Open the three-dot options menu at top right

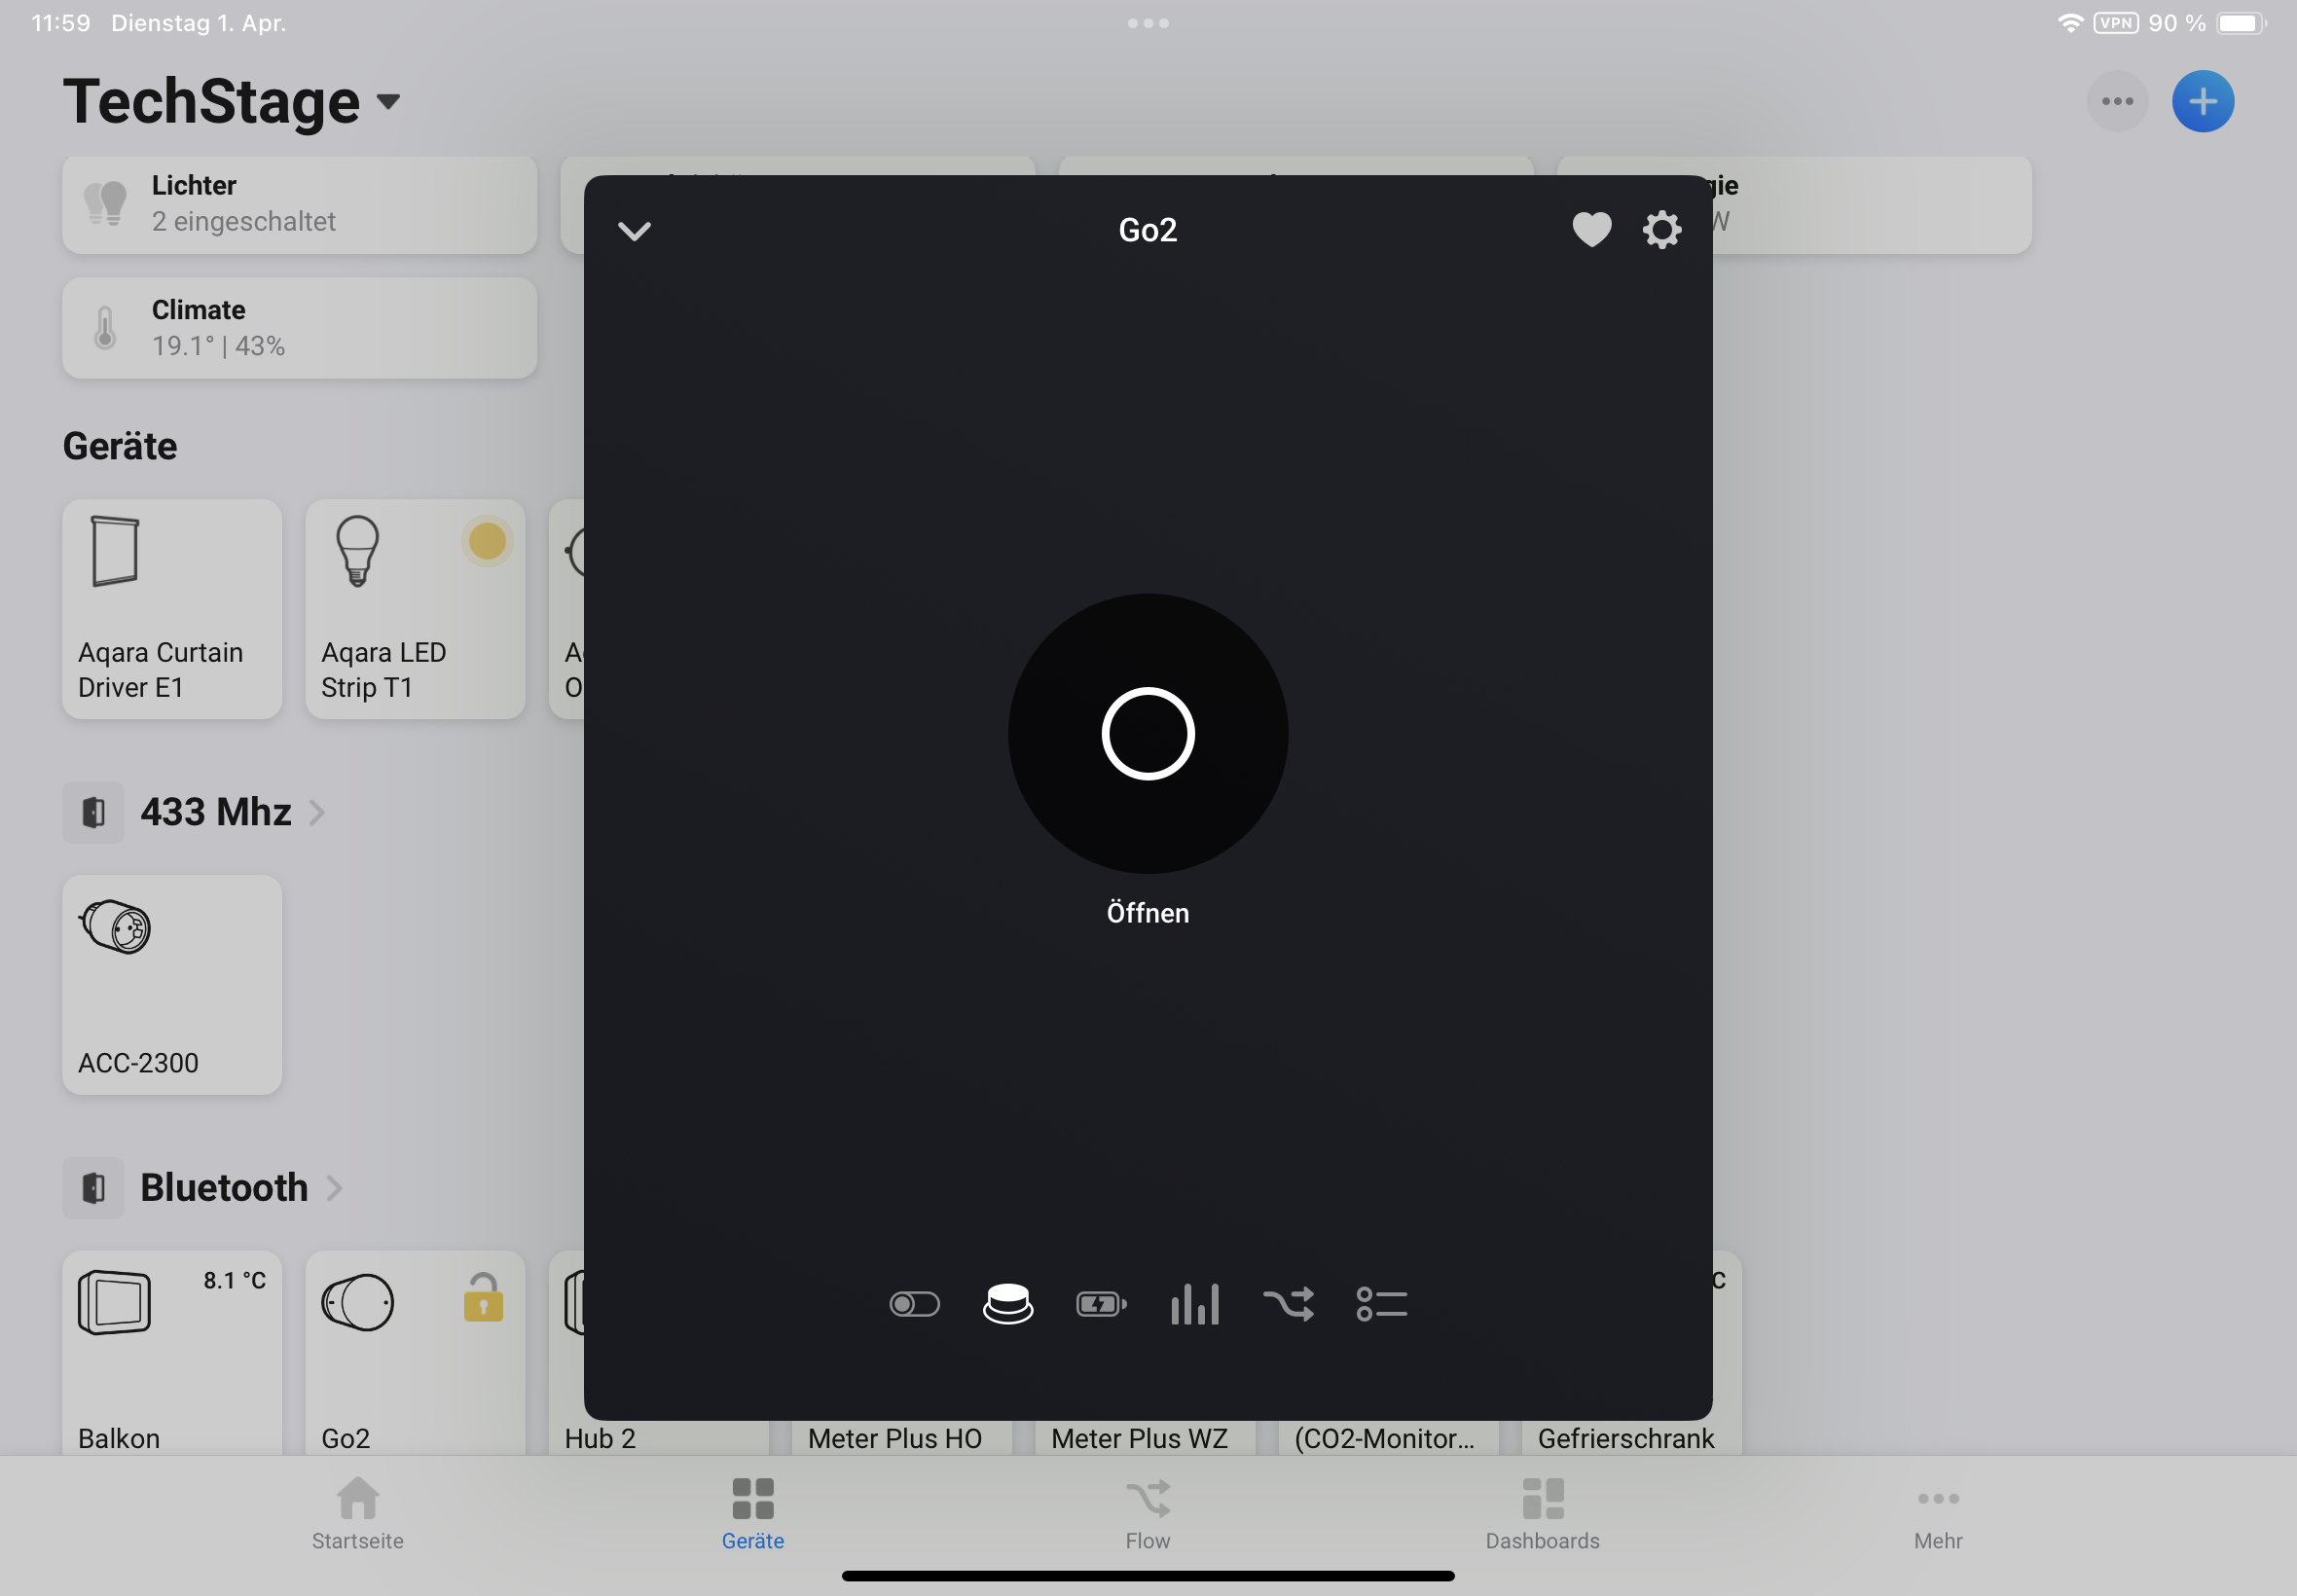point(2117,101)
